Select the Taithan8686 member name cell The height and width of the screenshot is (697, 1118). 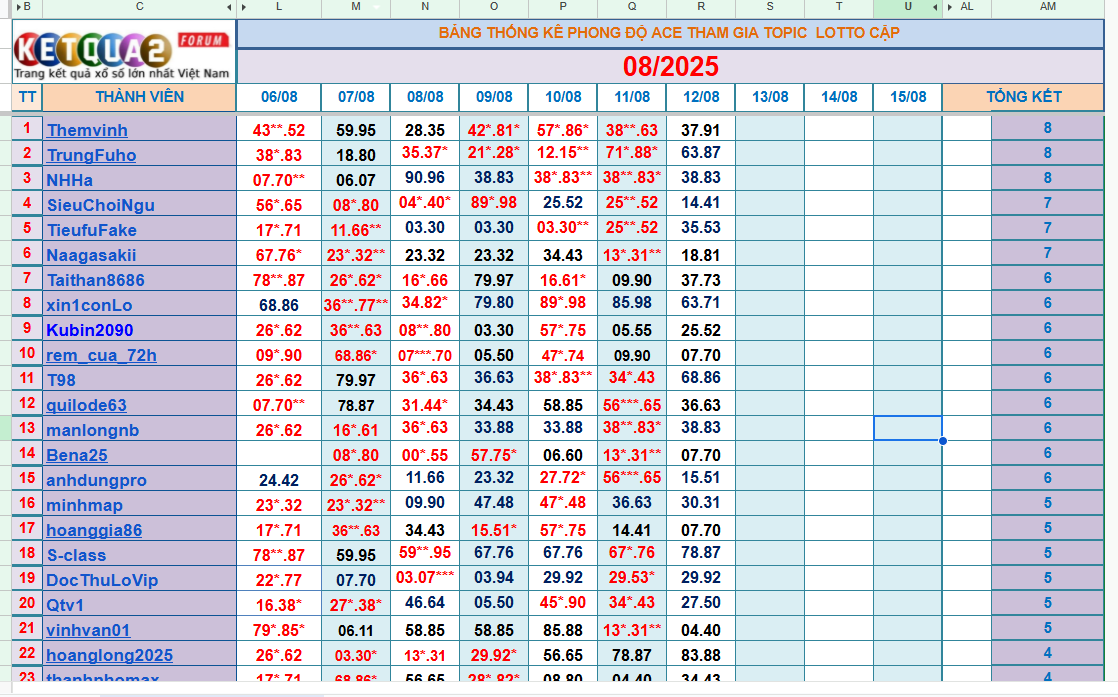click(x=139, y=279)
